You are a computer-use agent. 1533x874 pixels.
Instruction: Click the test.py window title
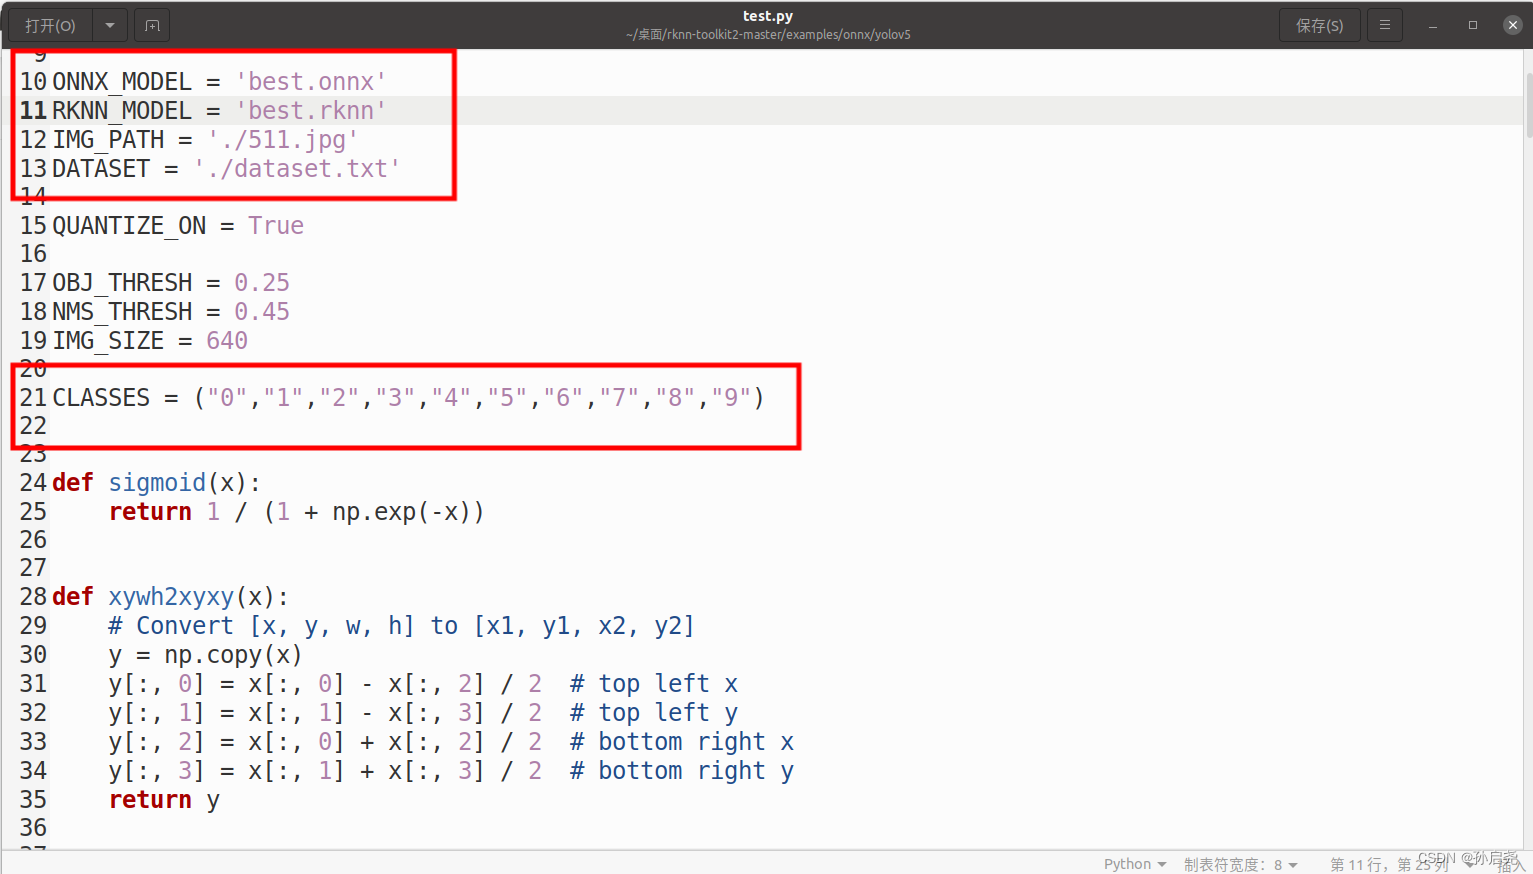[x=768, y=16]
